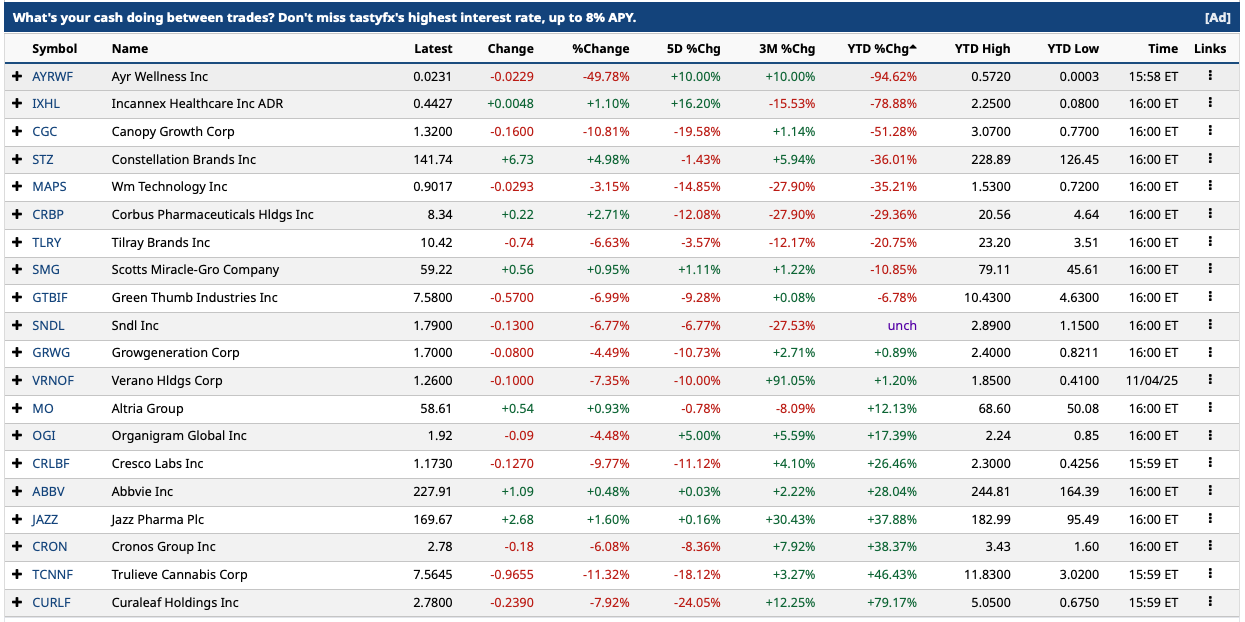Open the CRLBF symbol link
The width and height of the screenshot is (1245, 622).
tap(51, 463)
